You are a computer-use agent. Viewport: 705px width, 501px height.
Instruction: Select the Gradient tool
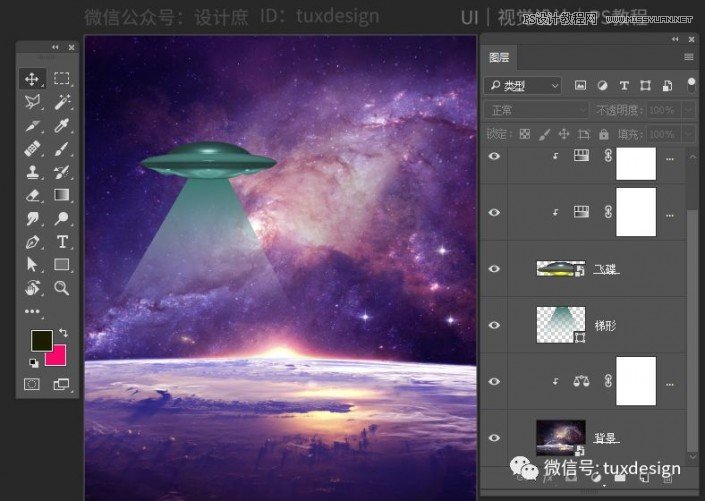62,195
